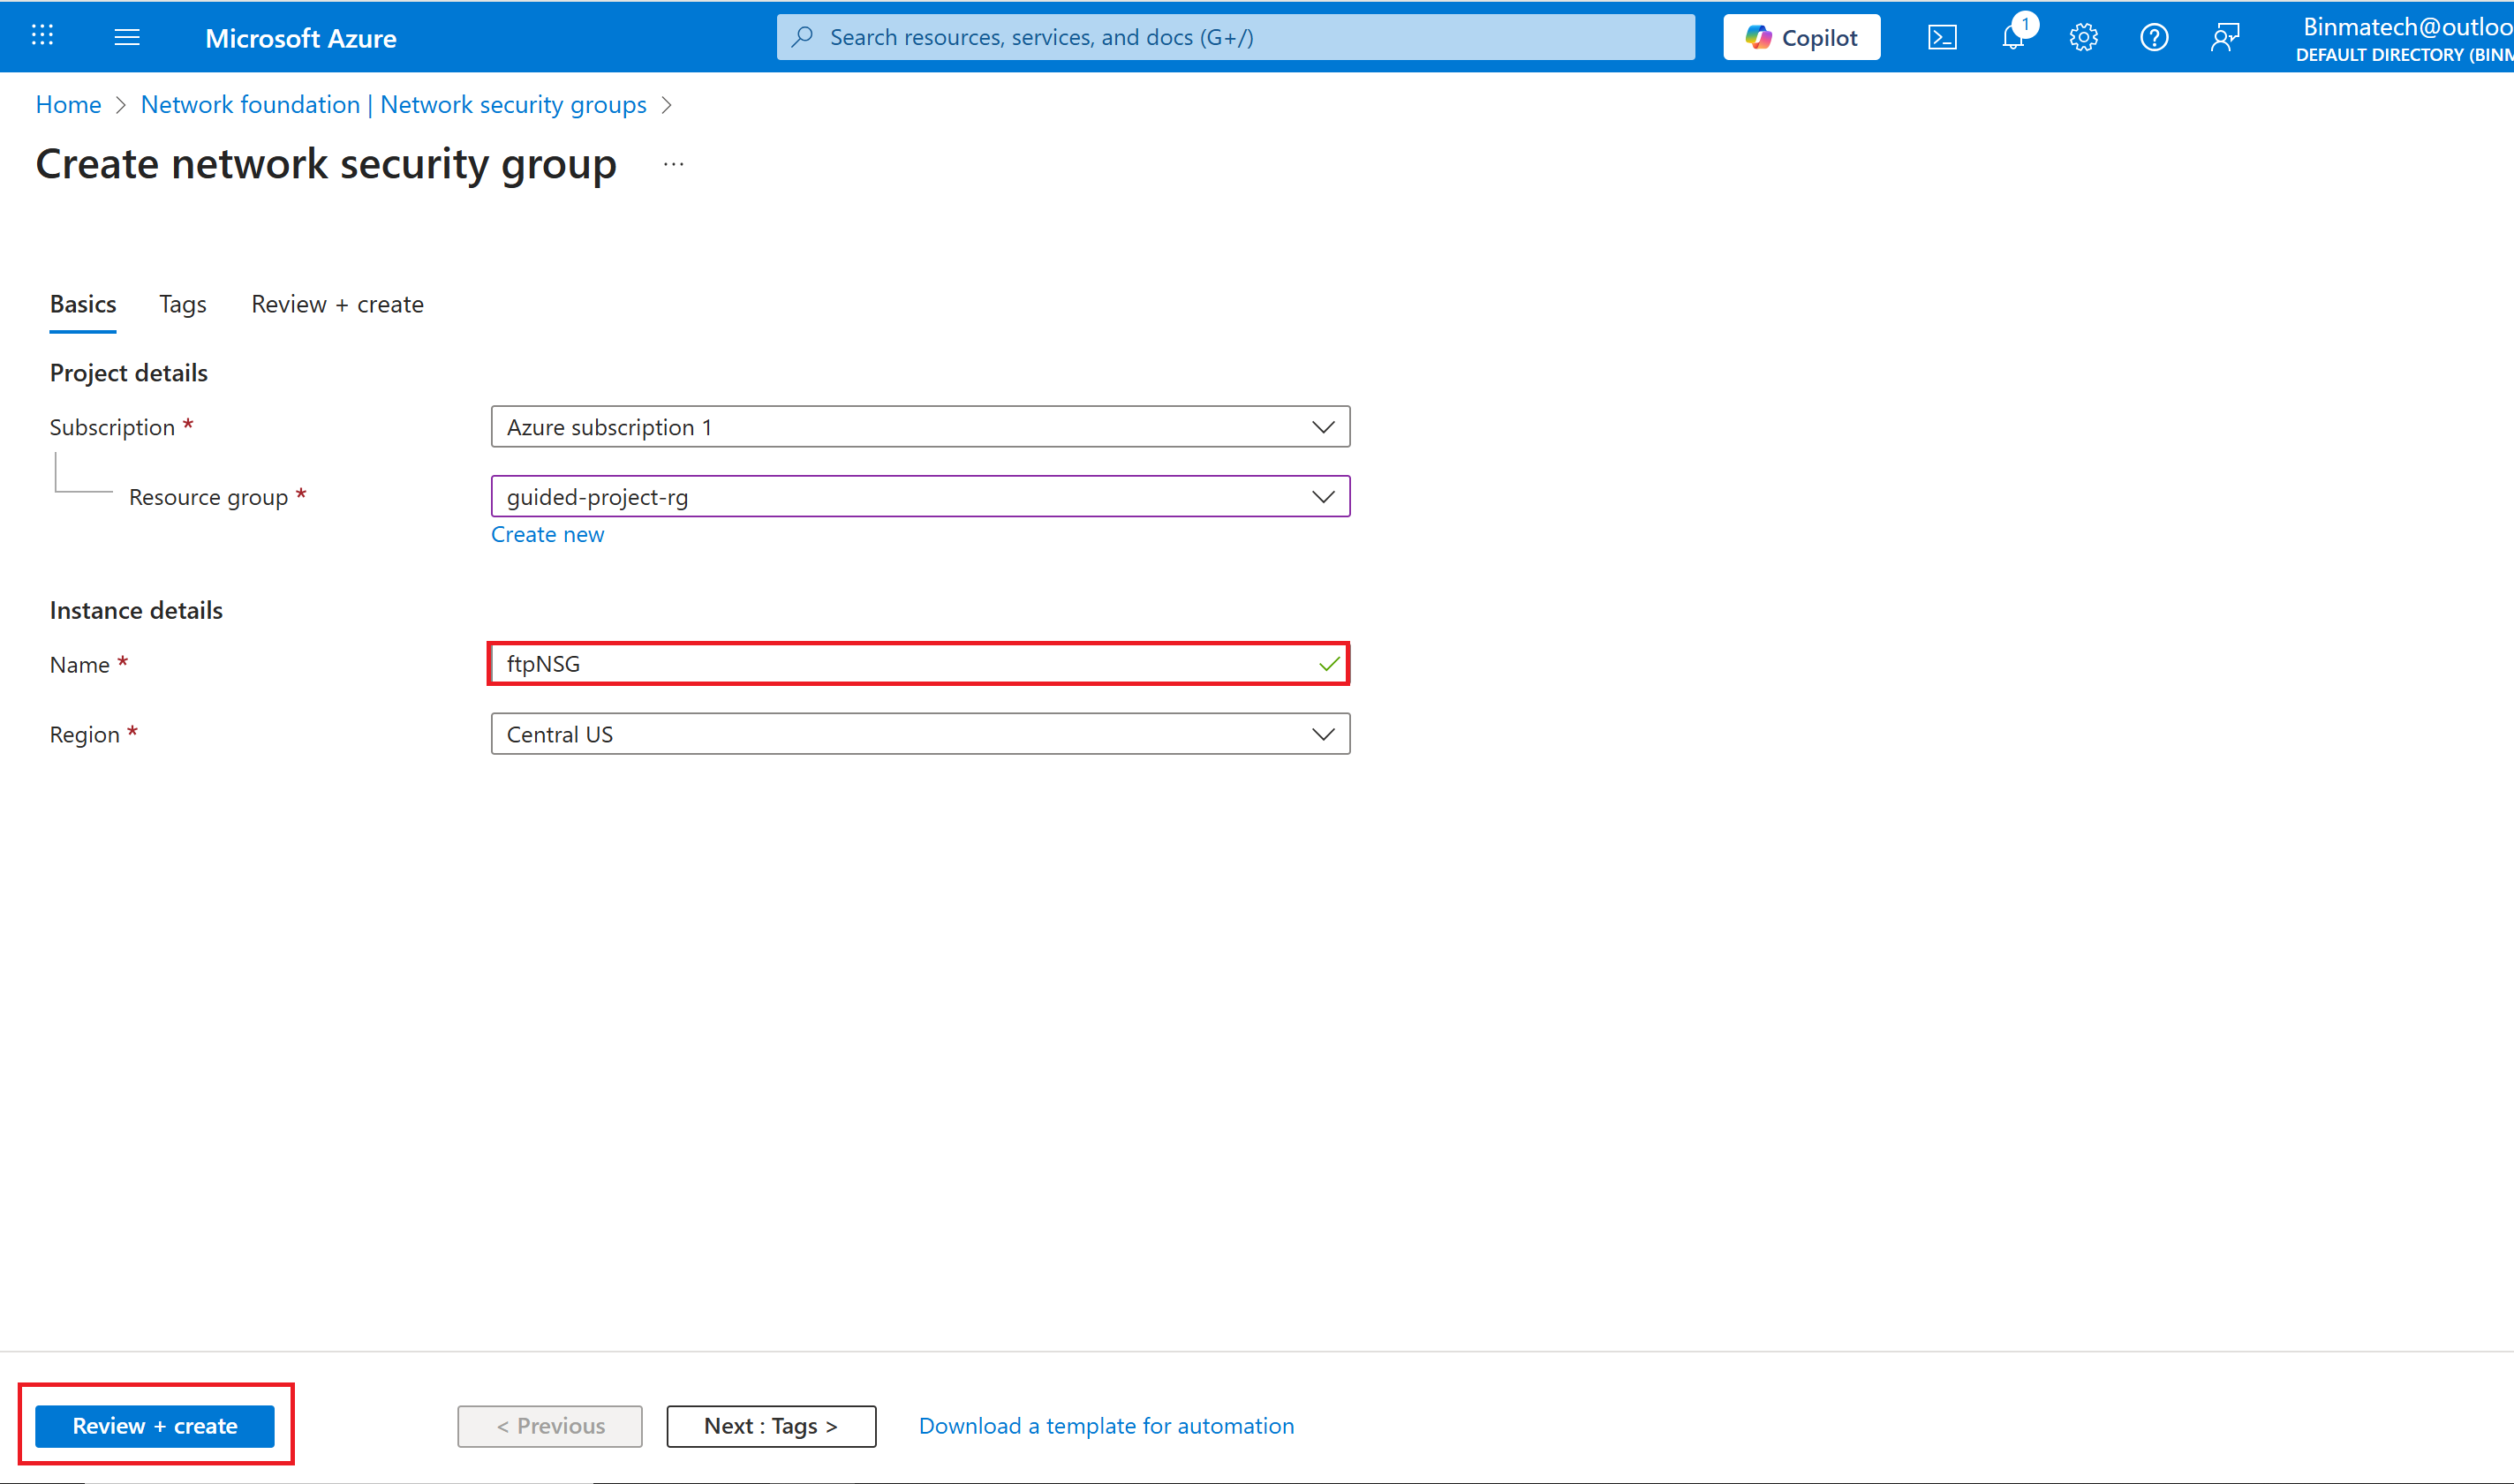Click the feedback icon in the header
2514x1484 pixels.
click(x=2225, y=38)
